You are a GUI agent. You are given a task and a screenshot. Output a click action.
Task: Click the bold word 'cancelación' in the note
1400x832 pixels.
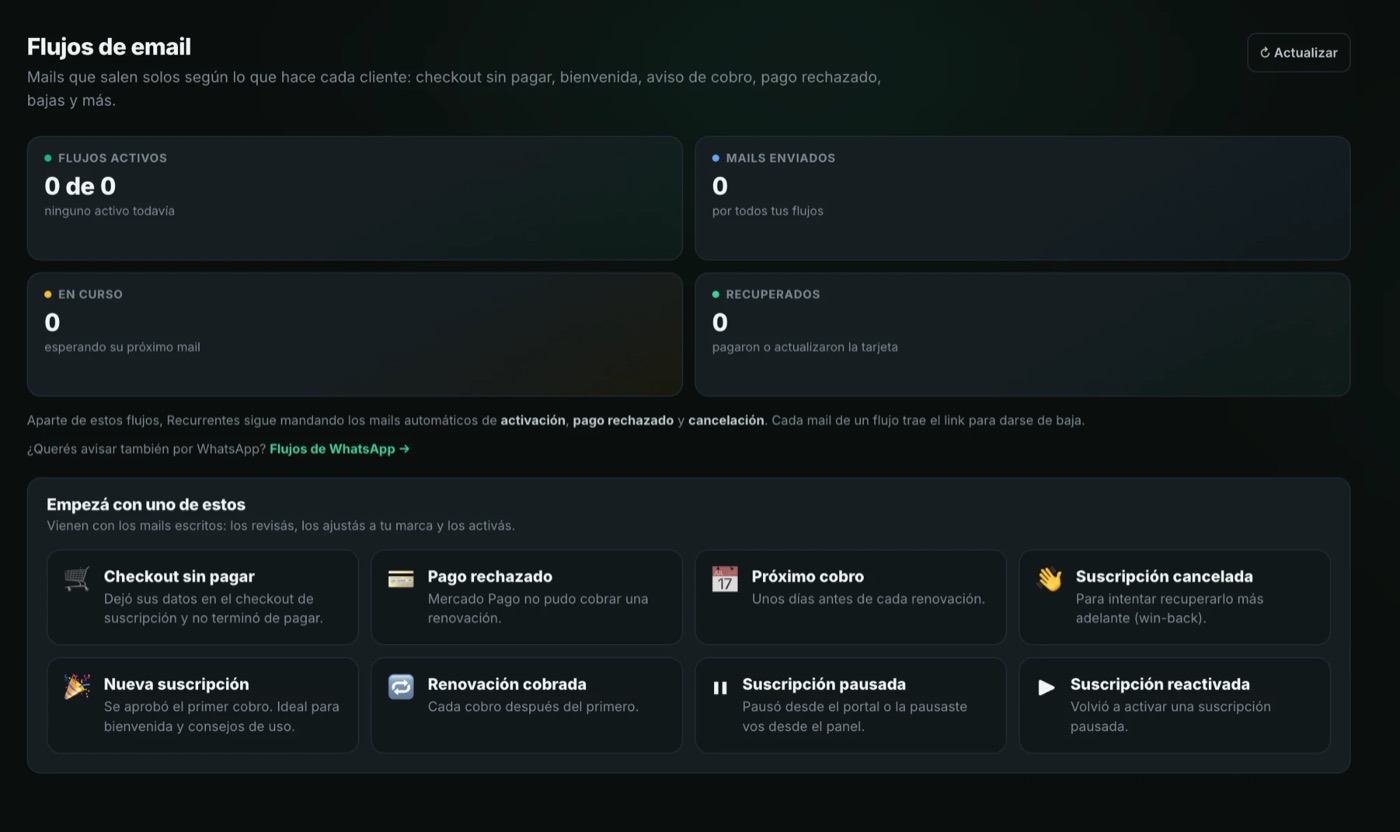coord(726,421)
